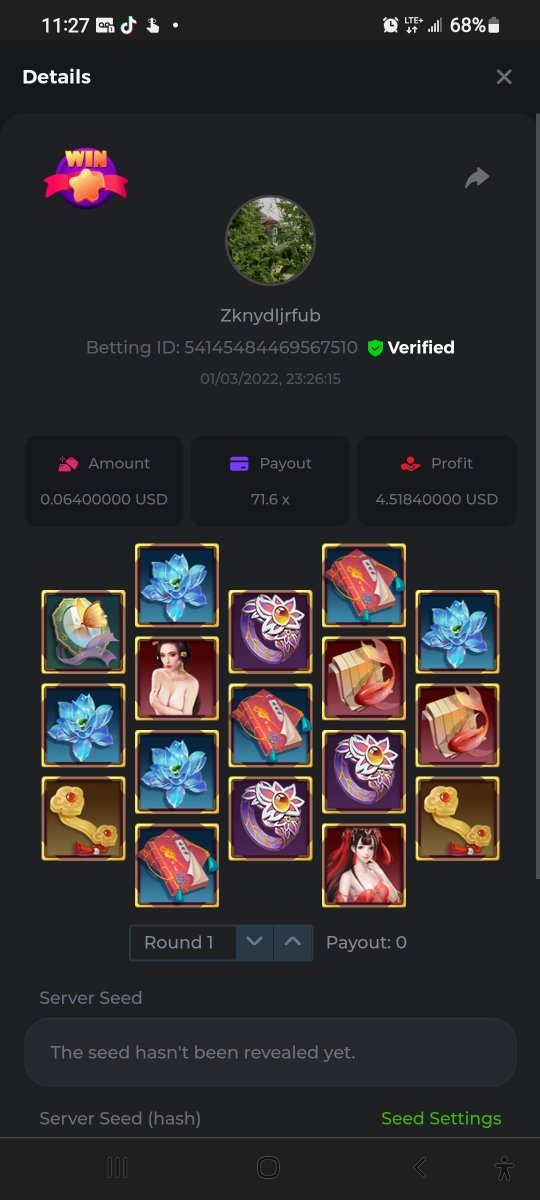Image resolution: width=540 pixels, height=1200 pixels.
Task: Tap the red Profit icon
Action: click(x=410, y=464)
